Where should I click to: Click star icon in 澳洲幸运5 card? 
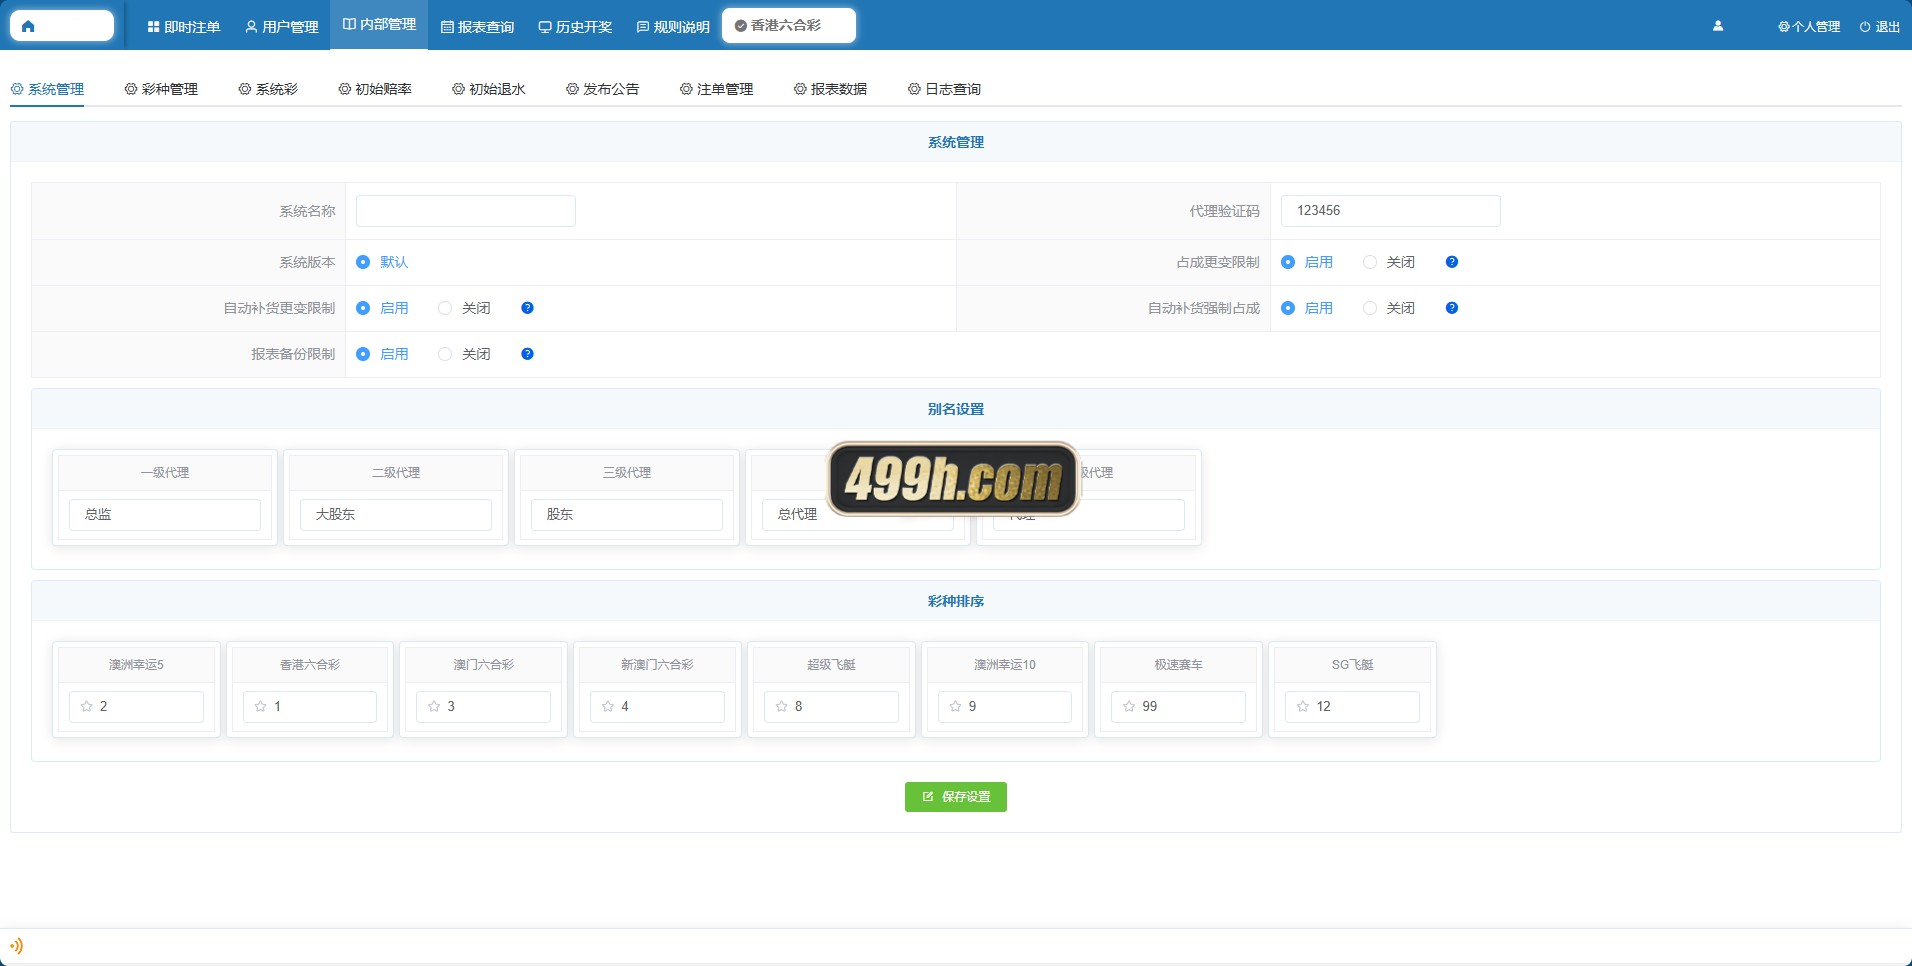coord(87,706)
